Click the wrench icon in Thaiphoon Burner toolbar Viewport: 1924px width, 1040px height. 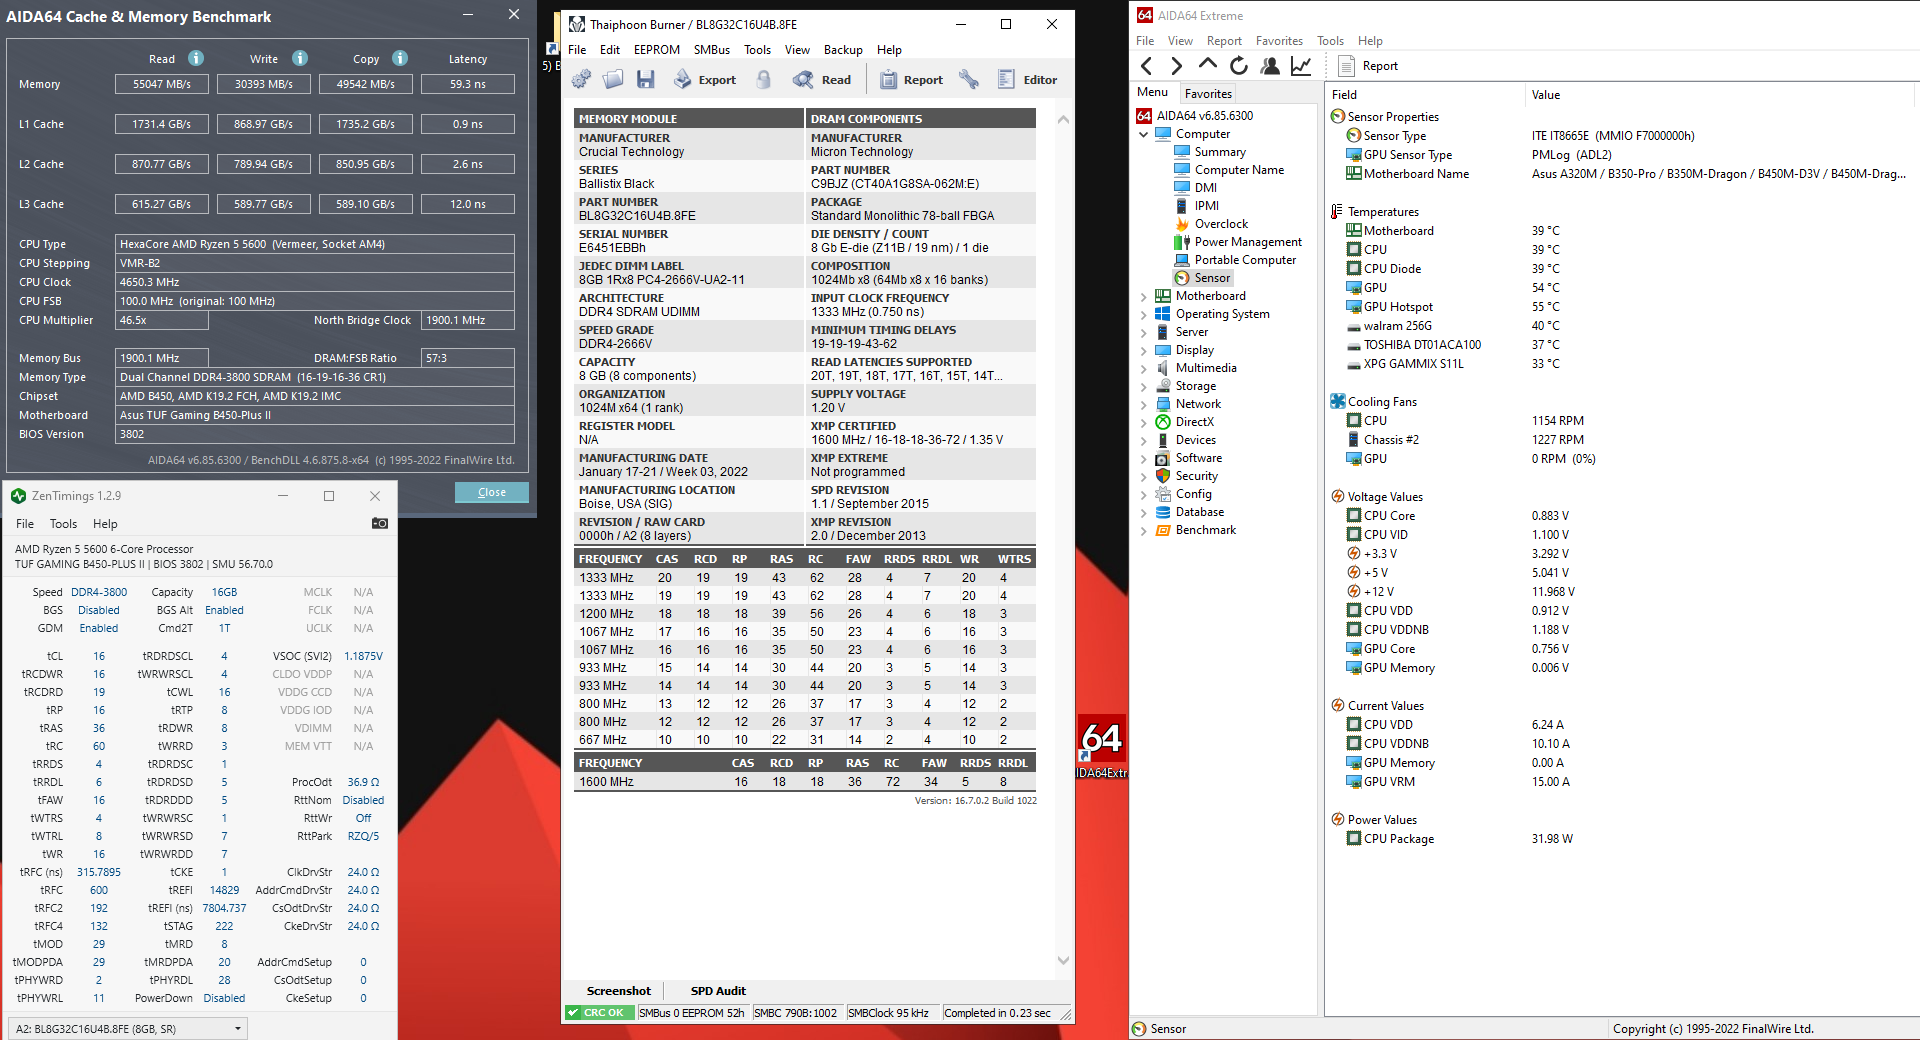(x=968, y=80)
